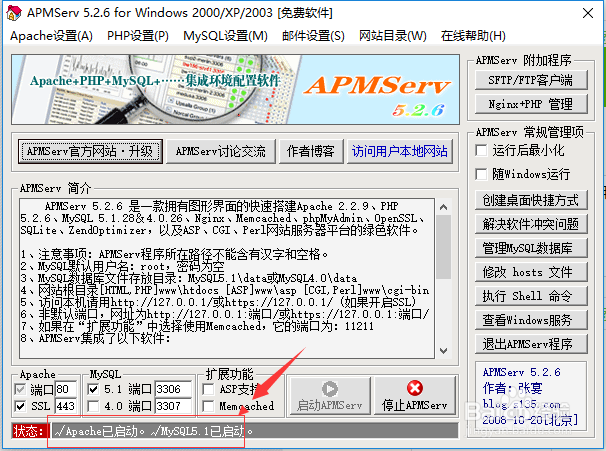606x451 pixels.
Task: Toggle 运行后最小化 checkbox
Action: 481,150
